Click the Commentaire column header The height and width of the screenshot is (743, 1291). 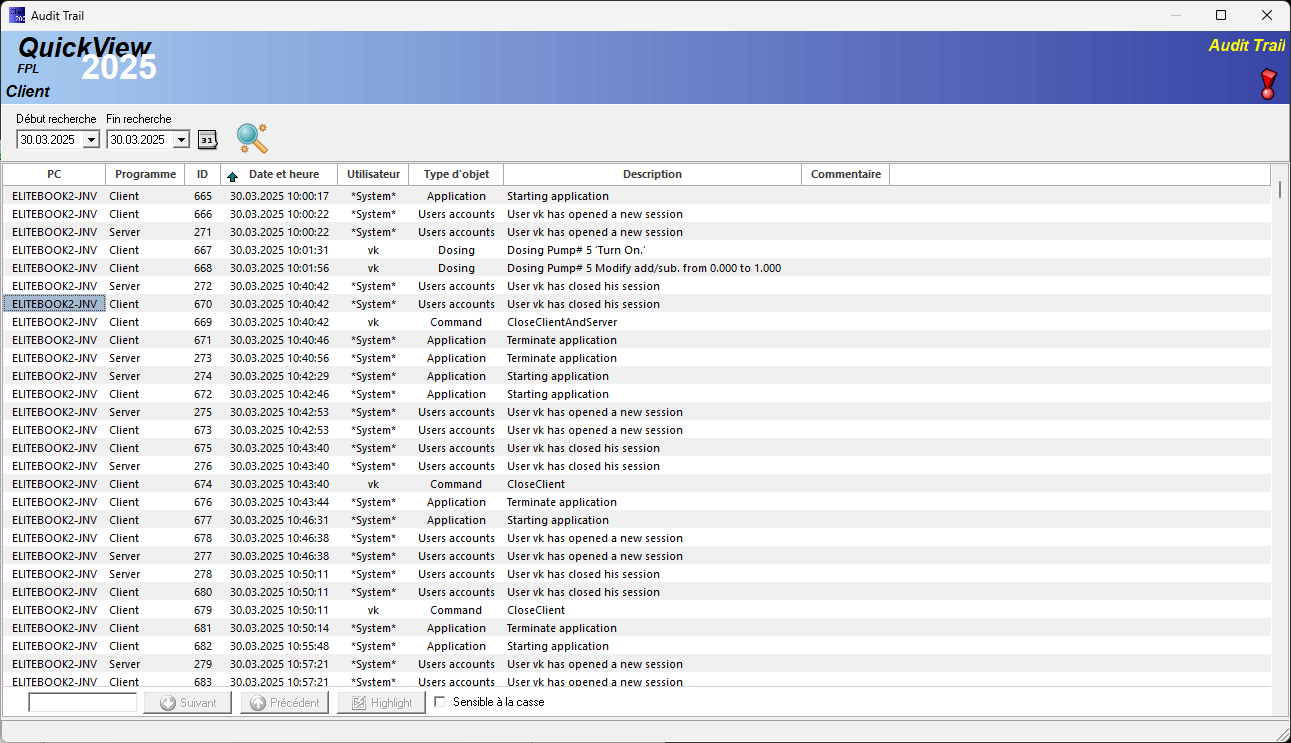coord(844,174)
